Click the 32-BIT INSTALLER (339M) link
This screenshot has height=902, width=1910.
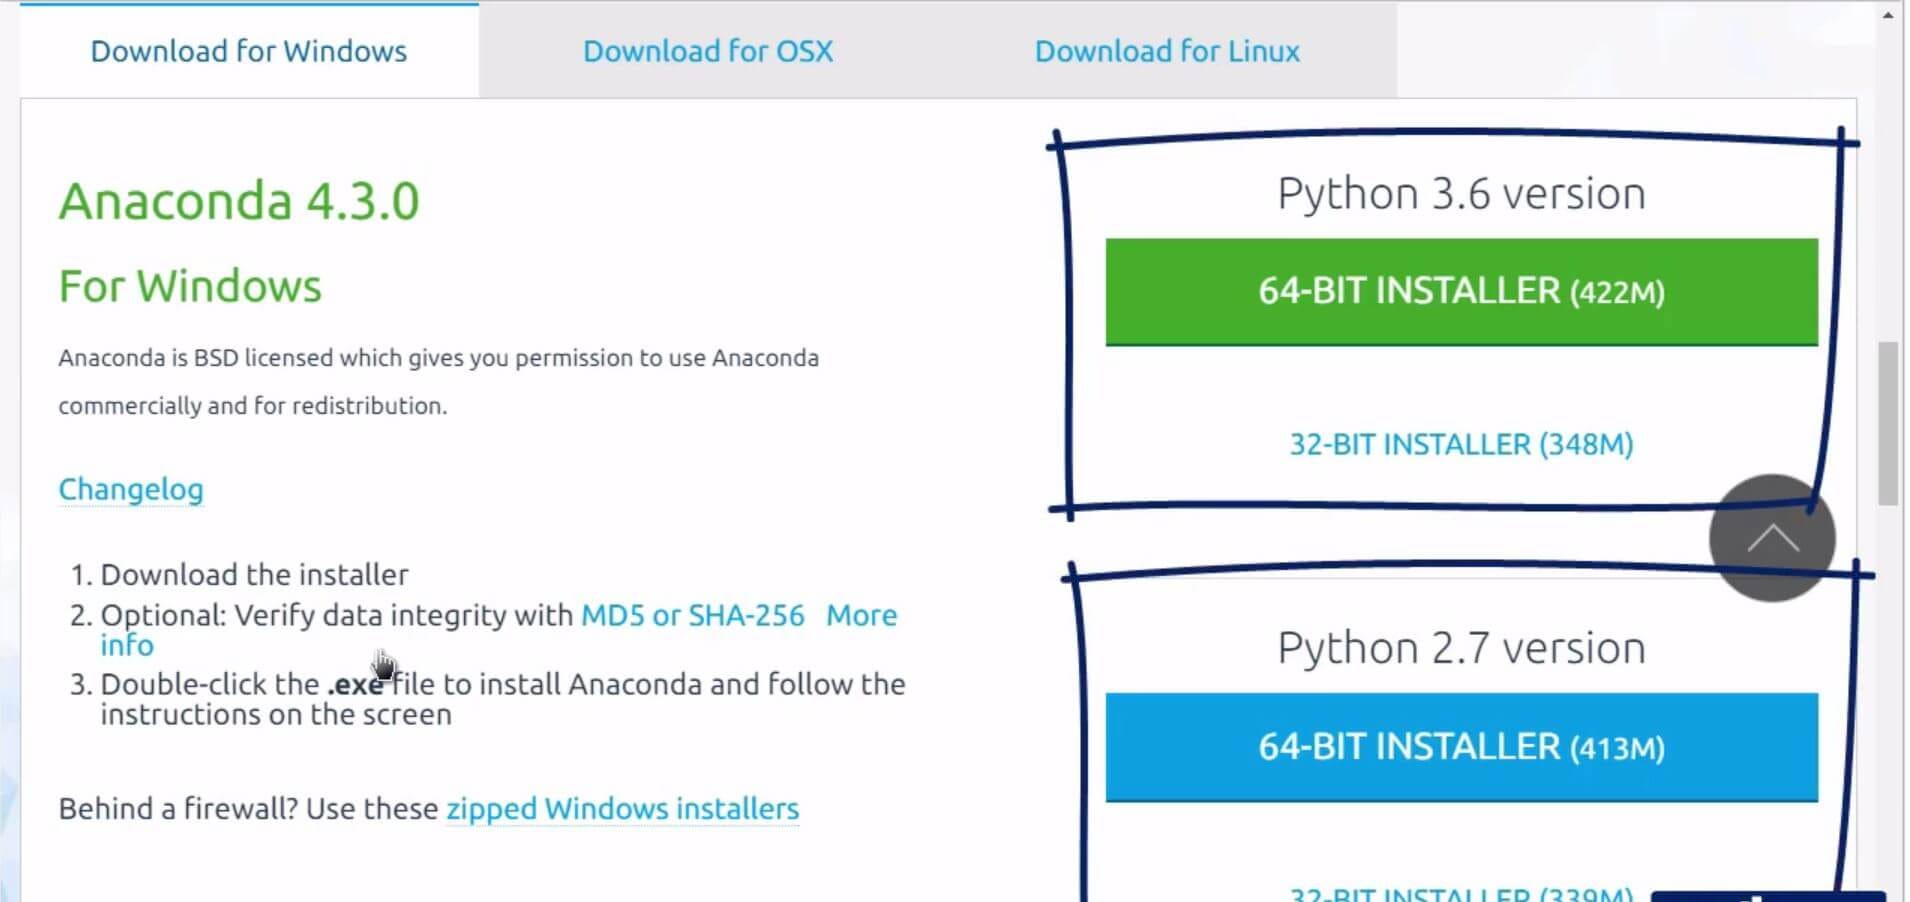click(1460, 891)
